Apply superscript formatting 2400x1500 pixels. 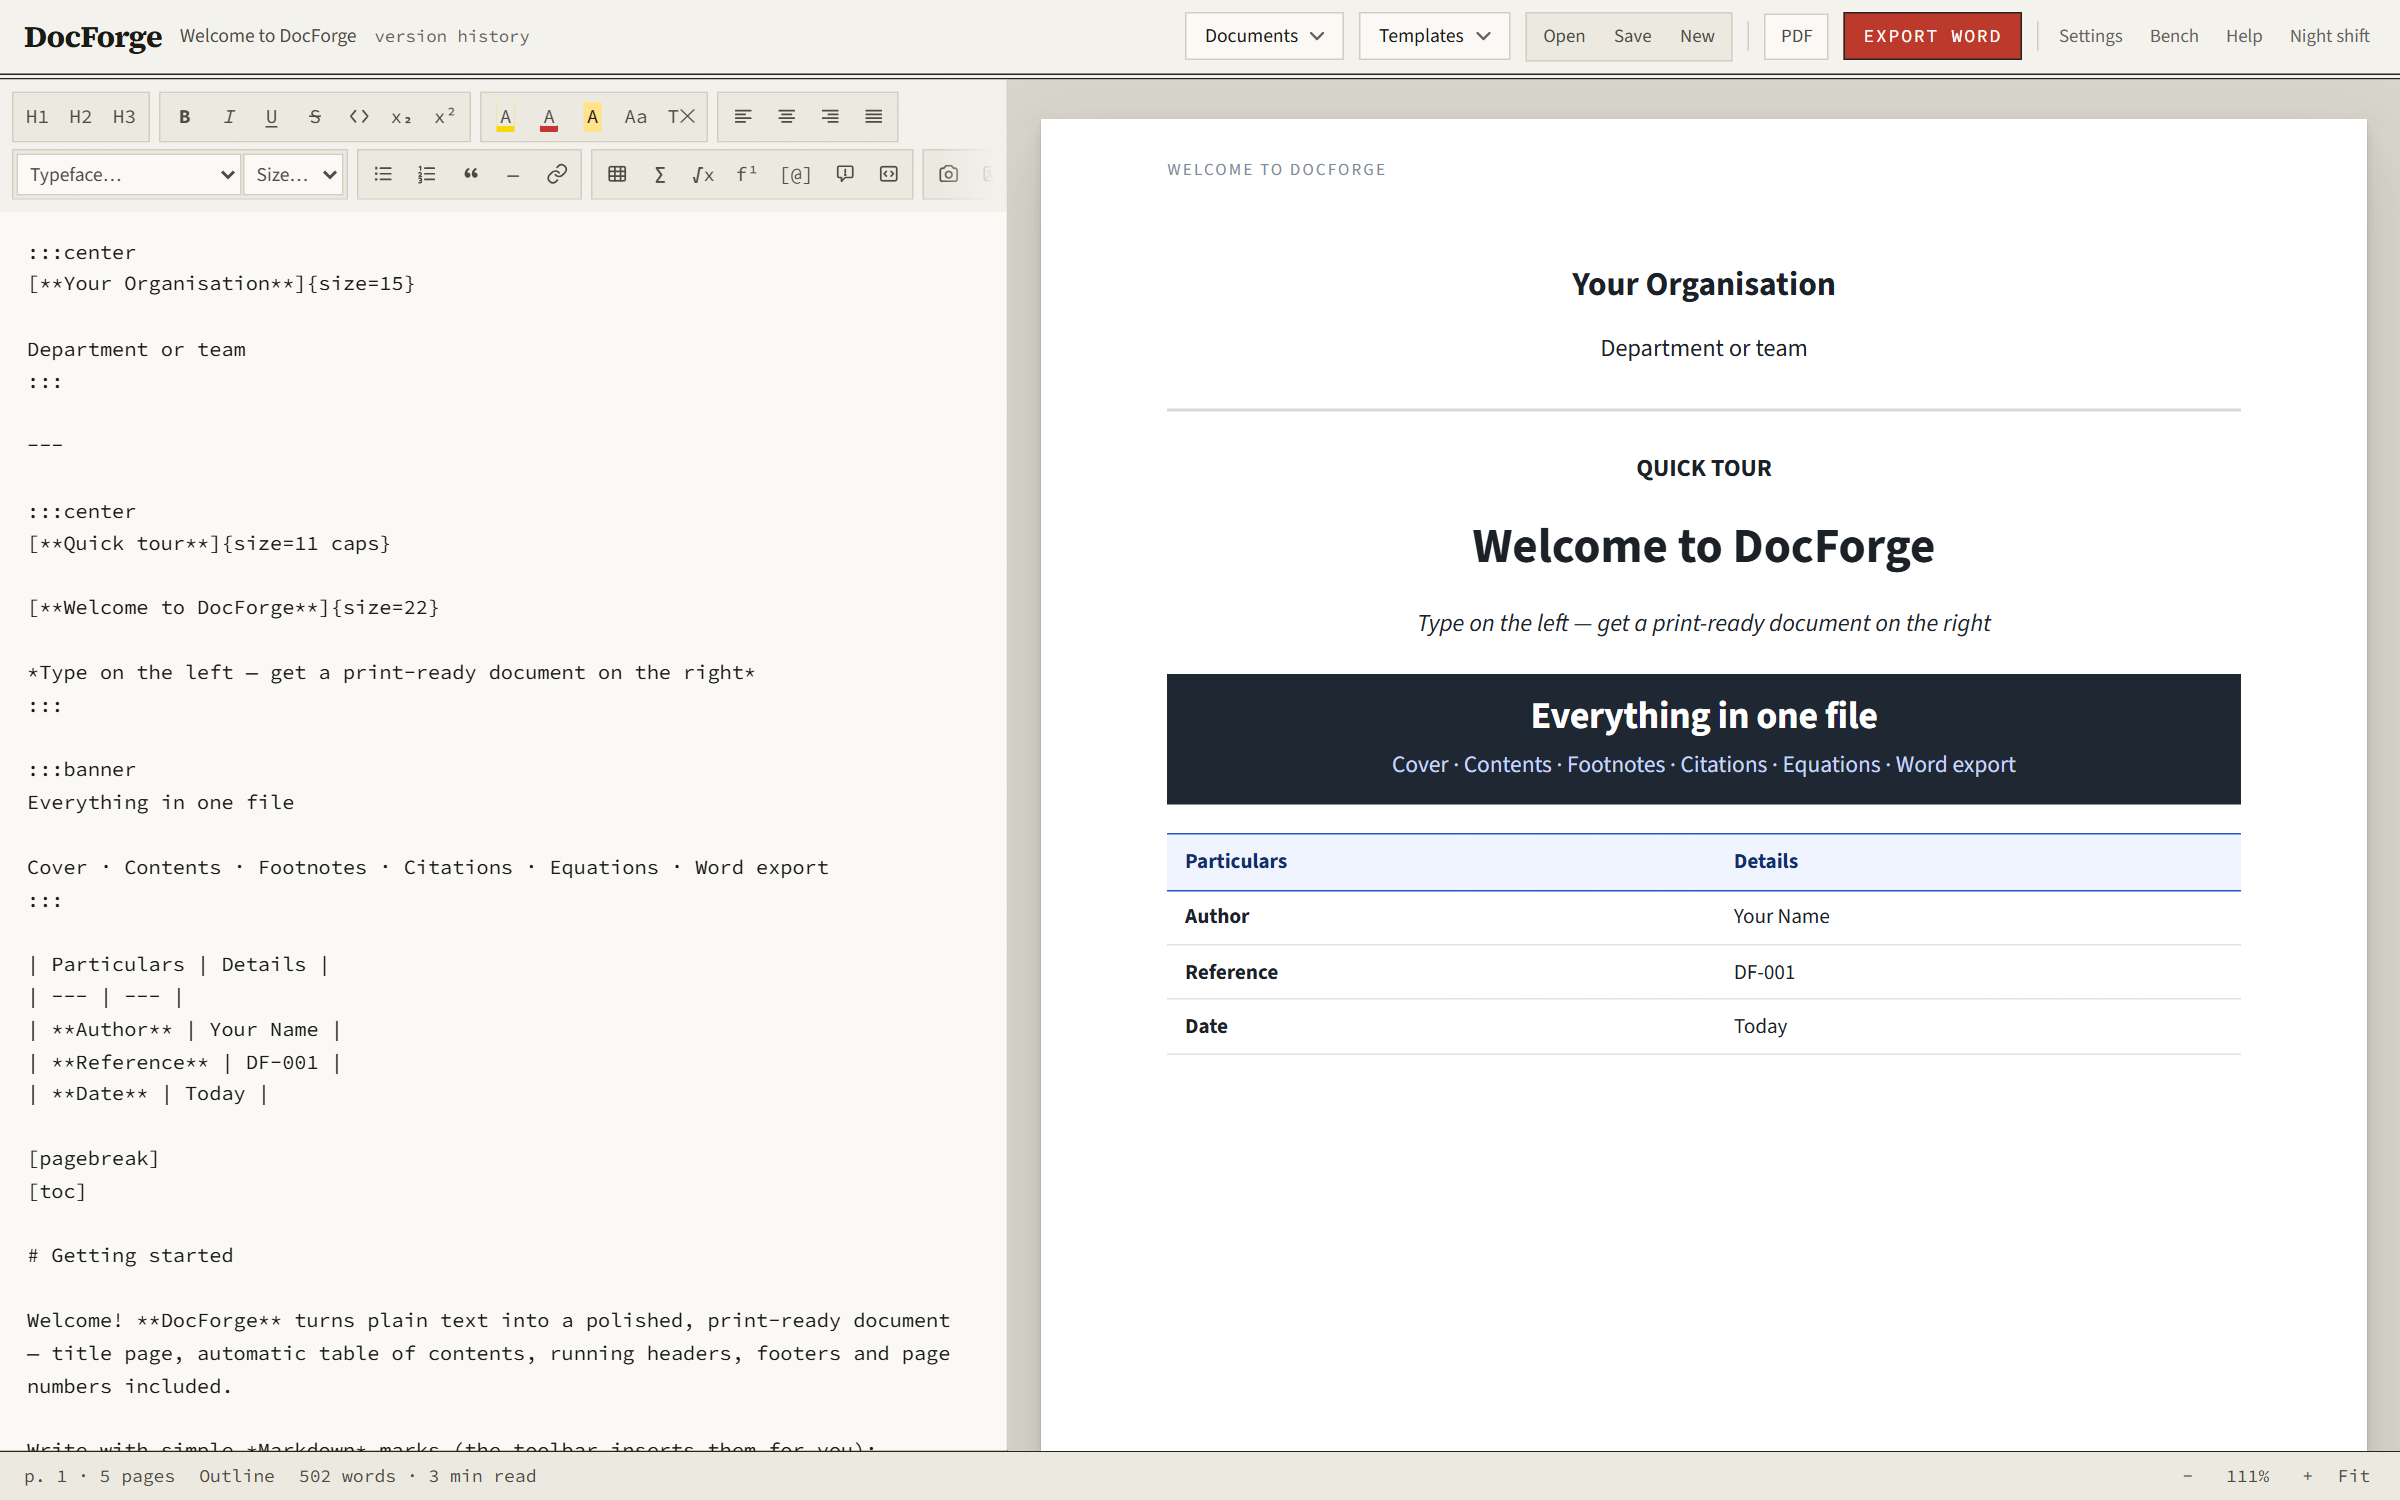445,117
